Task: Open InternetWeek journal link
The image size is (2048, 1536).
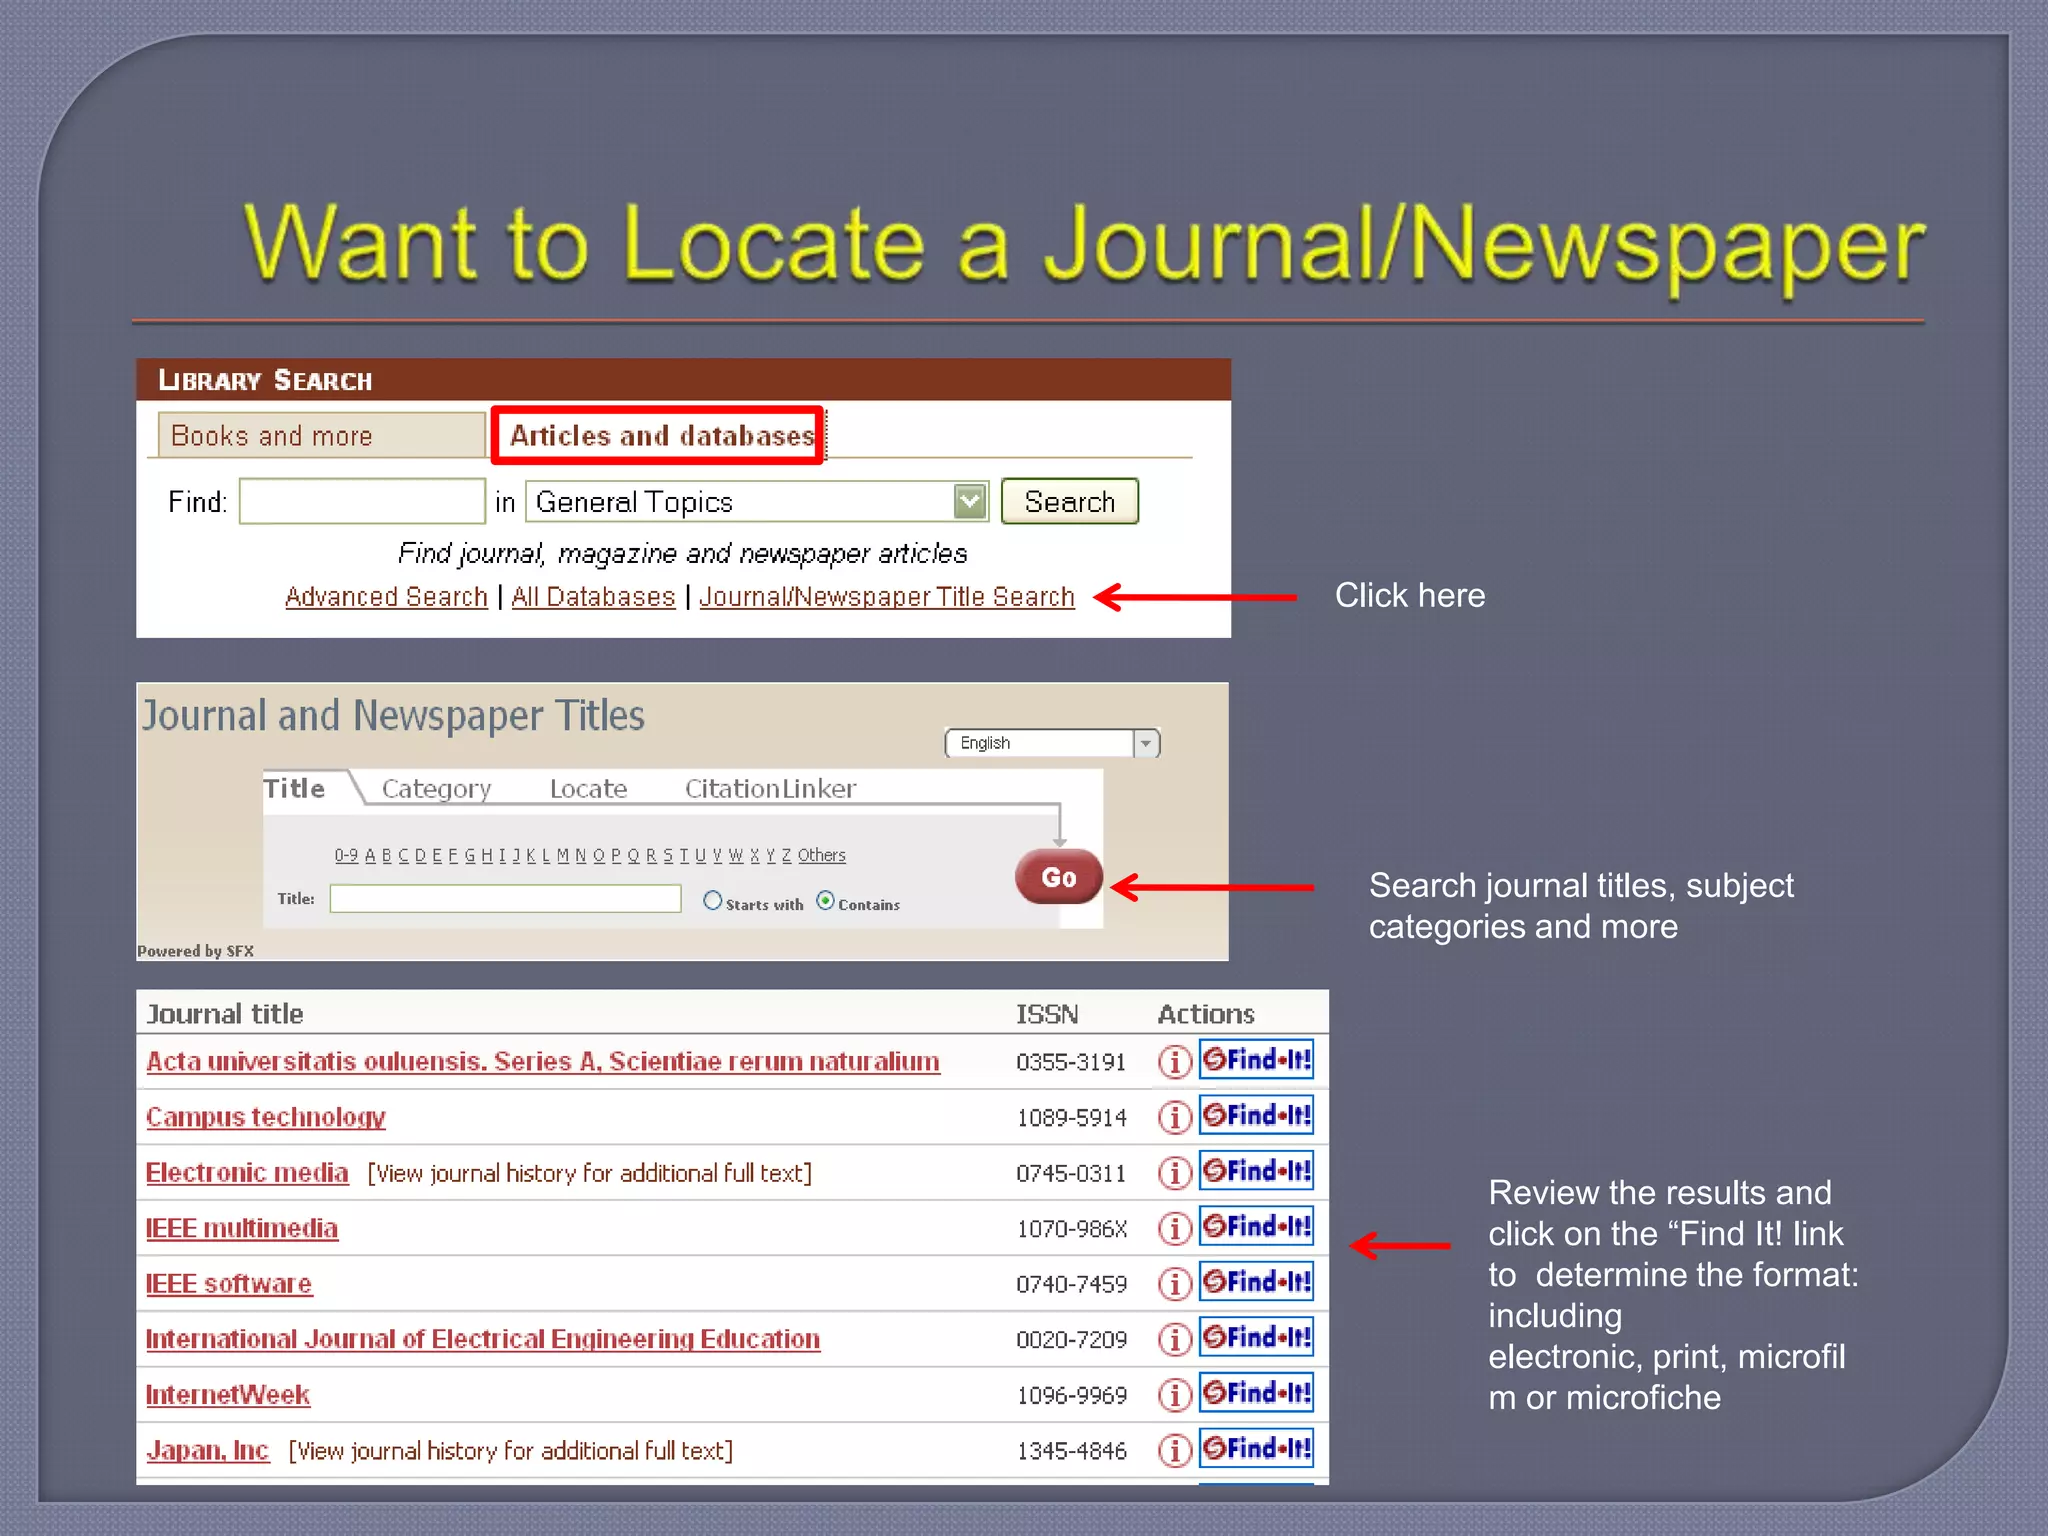Action: (x=228, y=1394)
